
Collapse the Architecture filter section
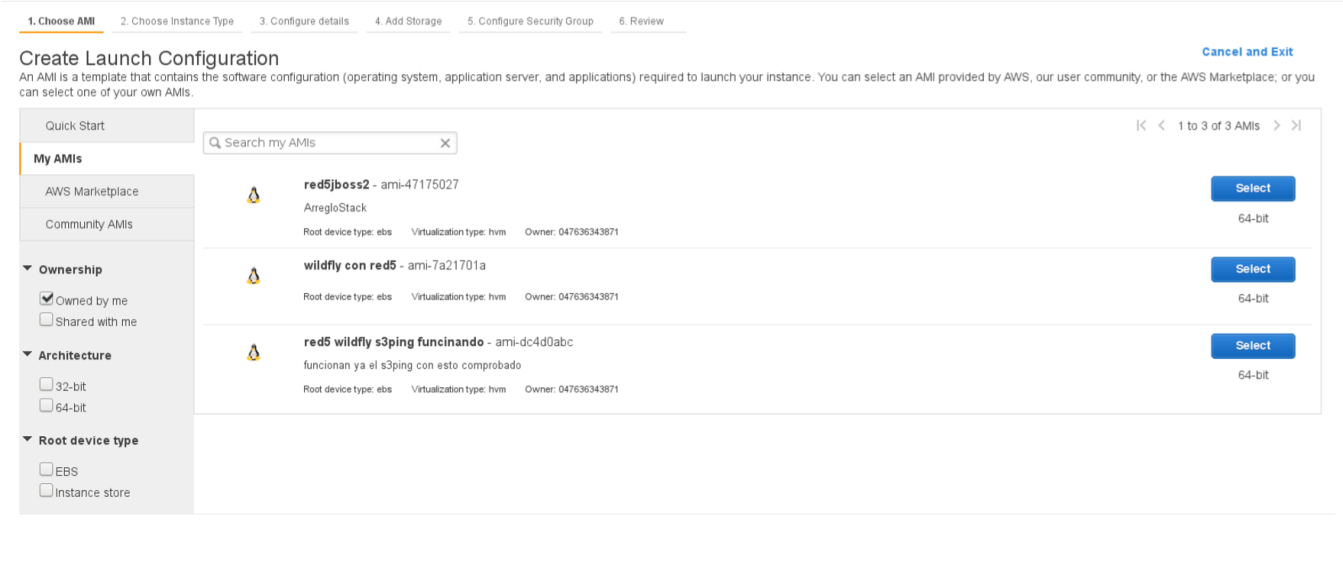[27, 355]
